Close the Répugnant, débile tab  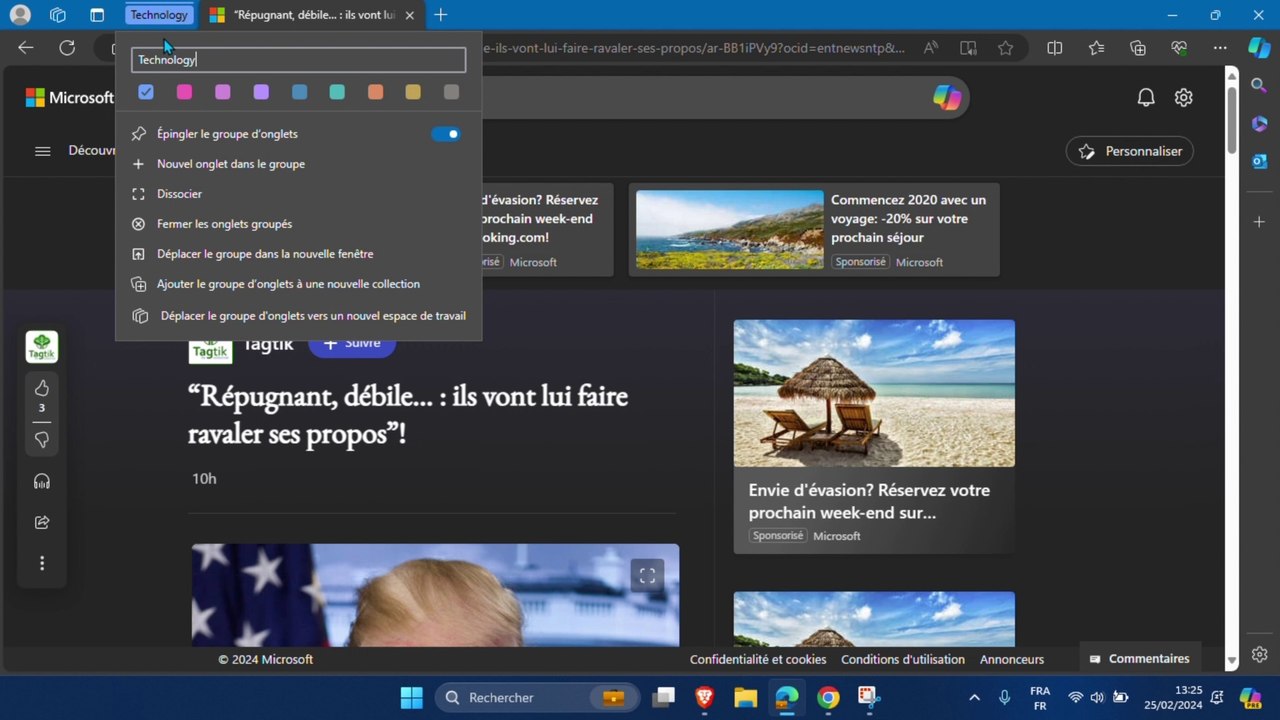click(x=409, y=15)
